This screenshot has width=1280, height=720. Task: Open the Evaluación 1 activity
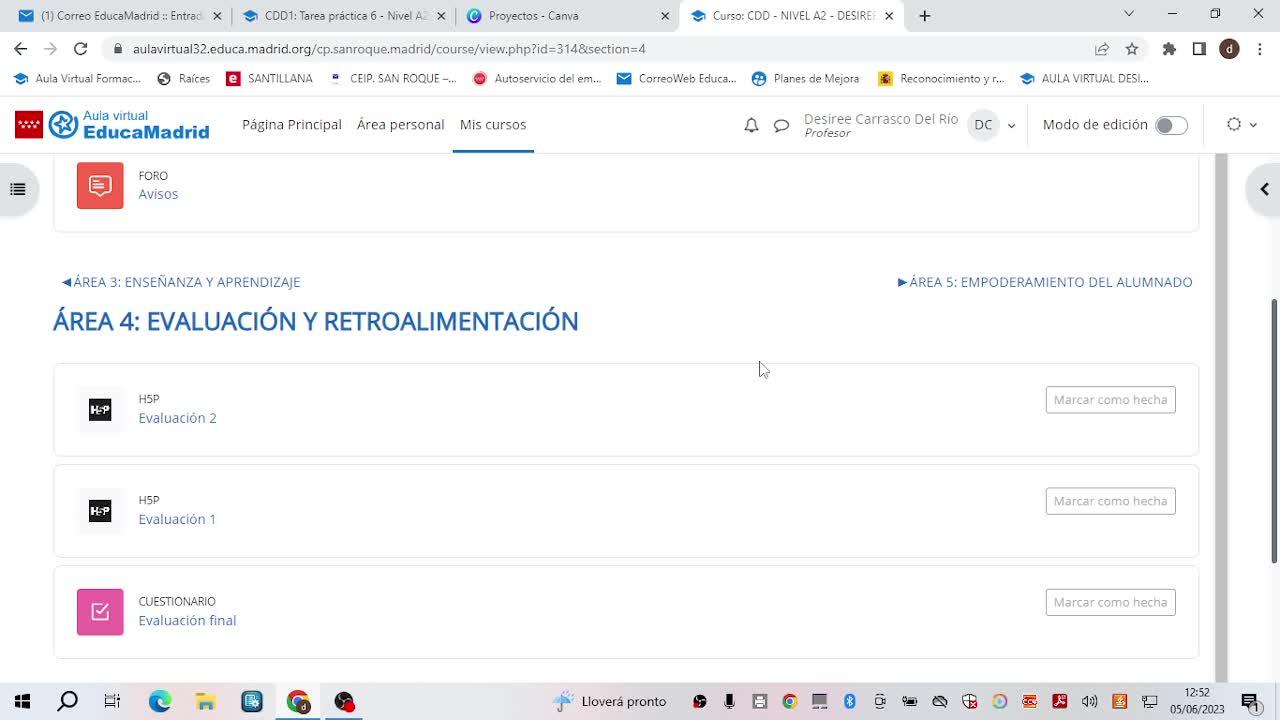point(177,519)
